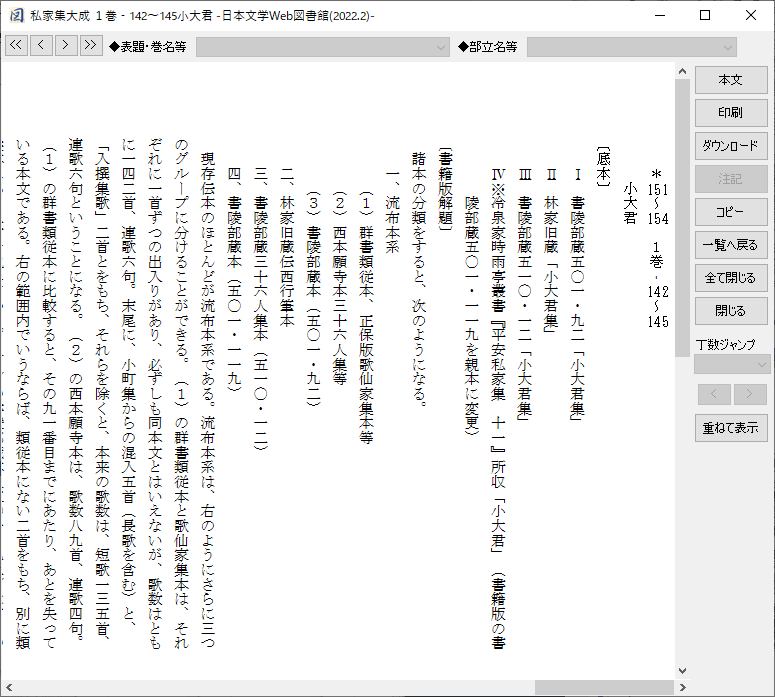Screen dimensions: 775x697
Task: Click vertical scrollbar down arrow
Action: [683, 671]
